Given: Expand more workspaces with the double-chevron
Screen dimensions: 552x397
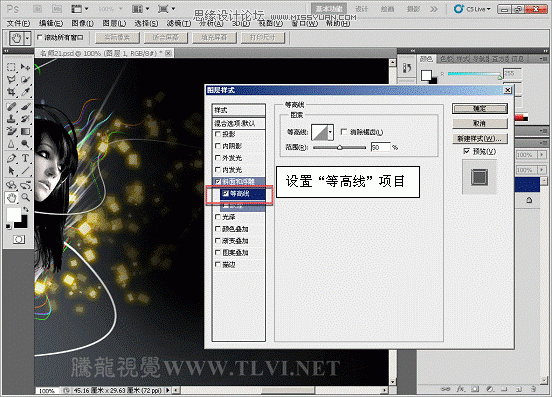Looking at the screenshot, I should tap(434, 9).
